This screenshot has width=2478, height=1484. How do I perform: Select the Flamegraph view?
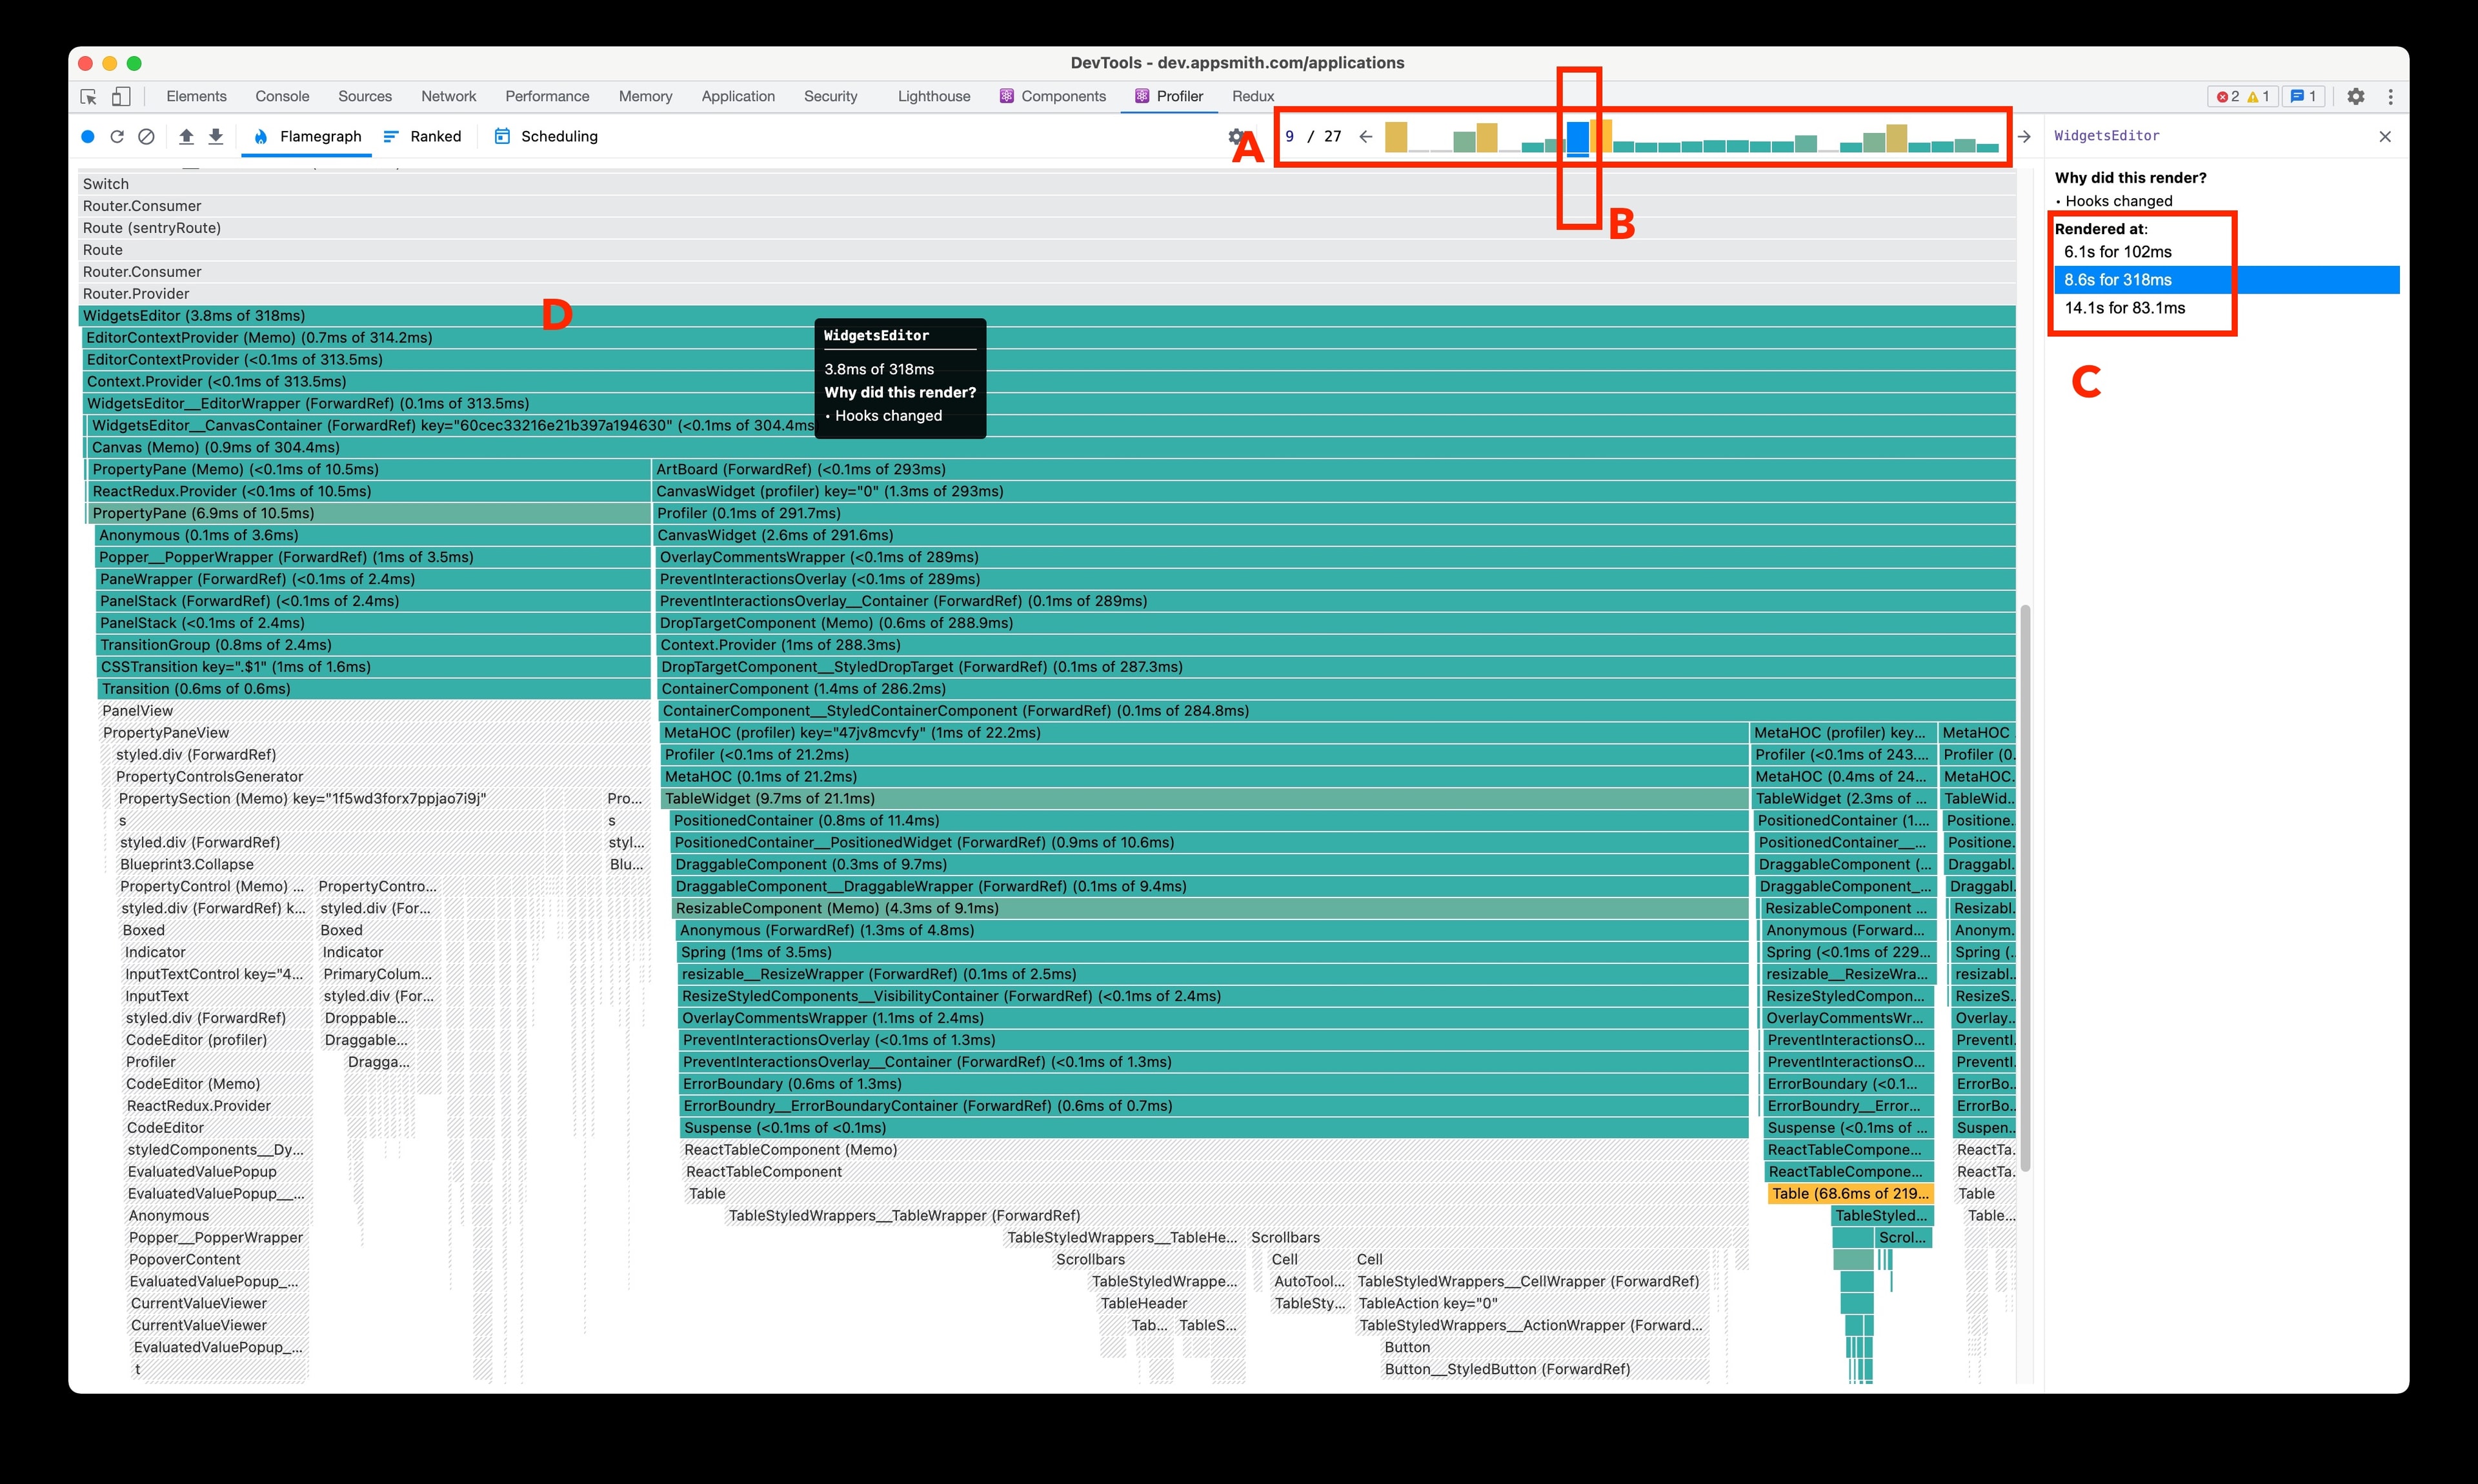click(x=307, y=137)
